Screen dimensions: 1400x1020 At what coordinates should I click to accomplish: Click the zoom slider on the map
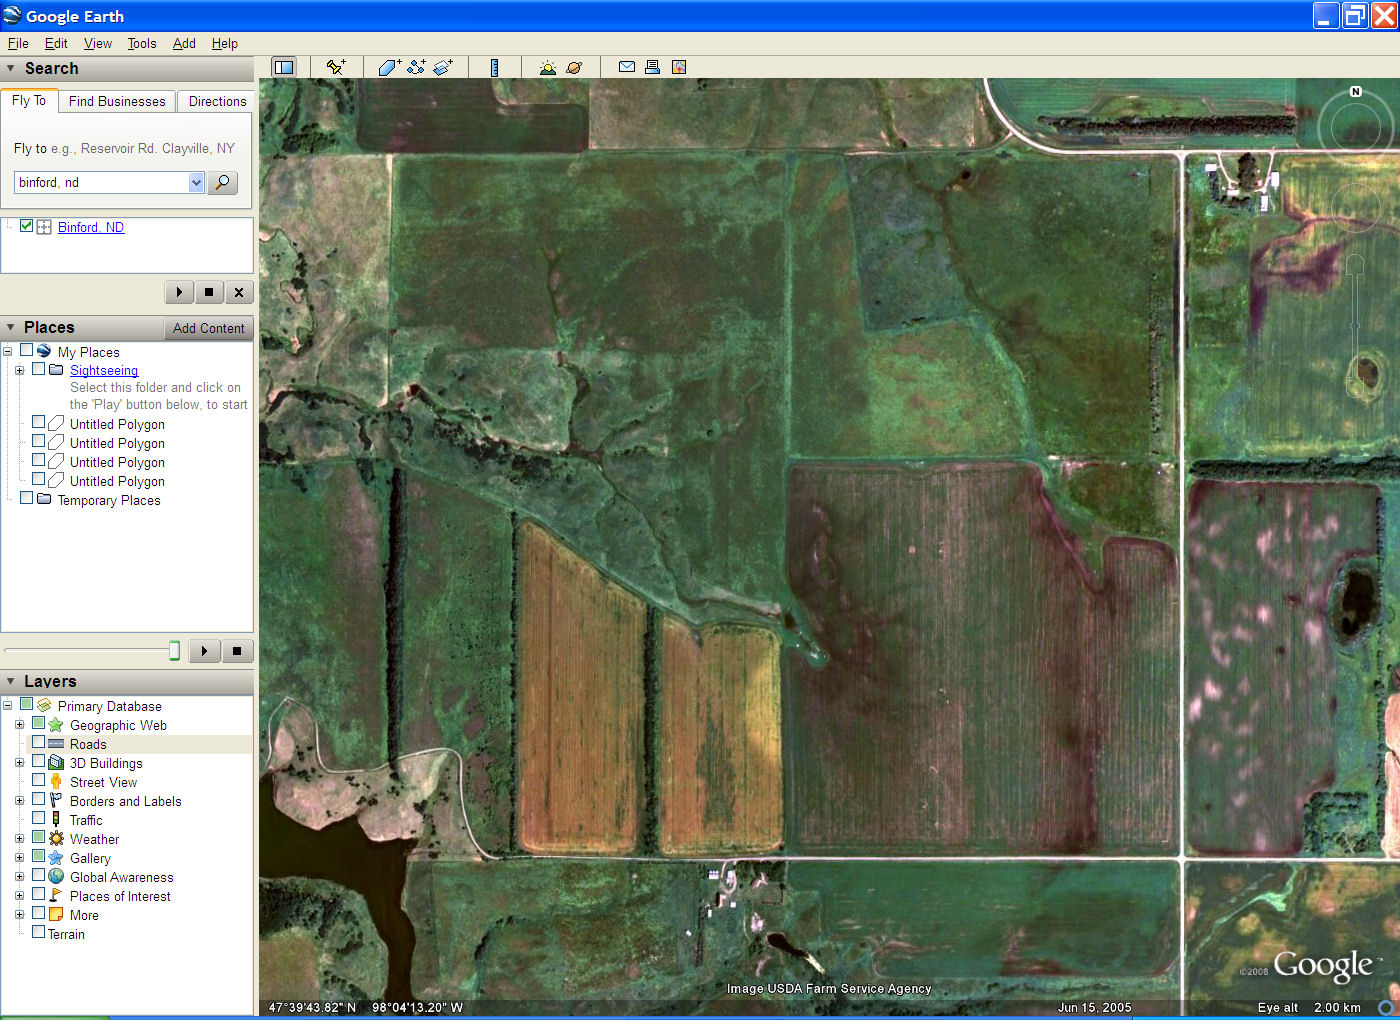(x=1355, y=326)
